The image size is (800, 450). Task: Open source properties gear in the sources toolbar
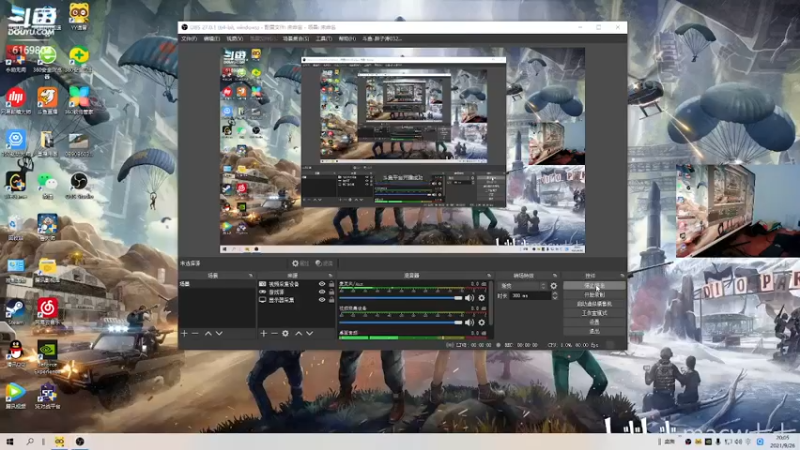(x=286, y=333)
